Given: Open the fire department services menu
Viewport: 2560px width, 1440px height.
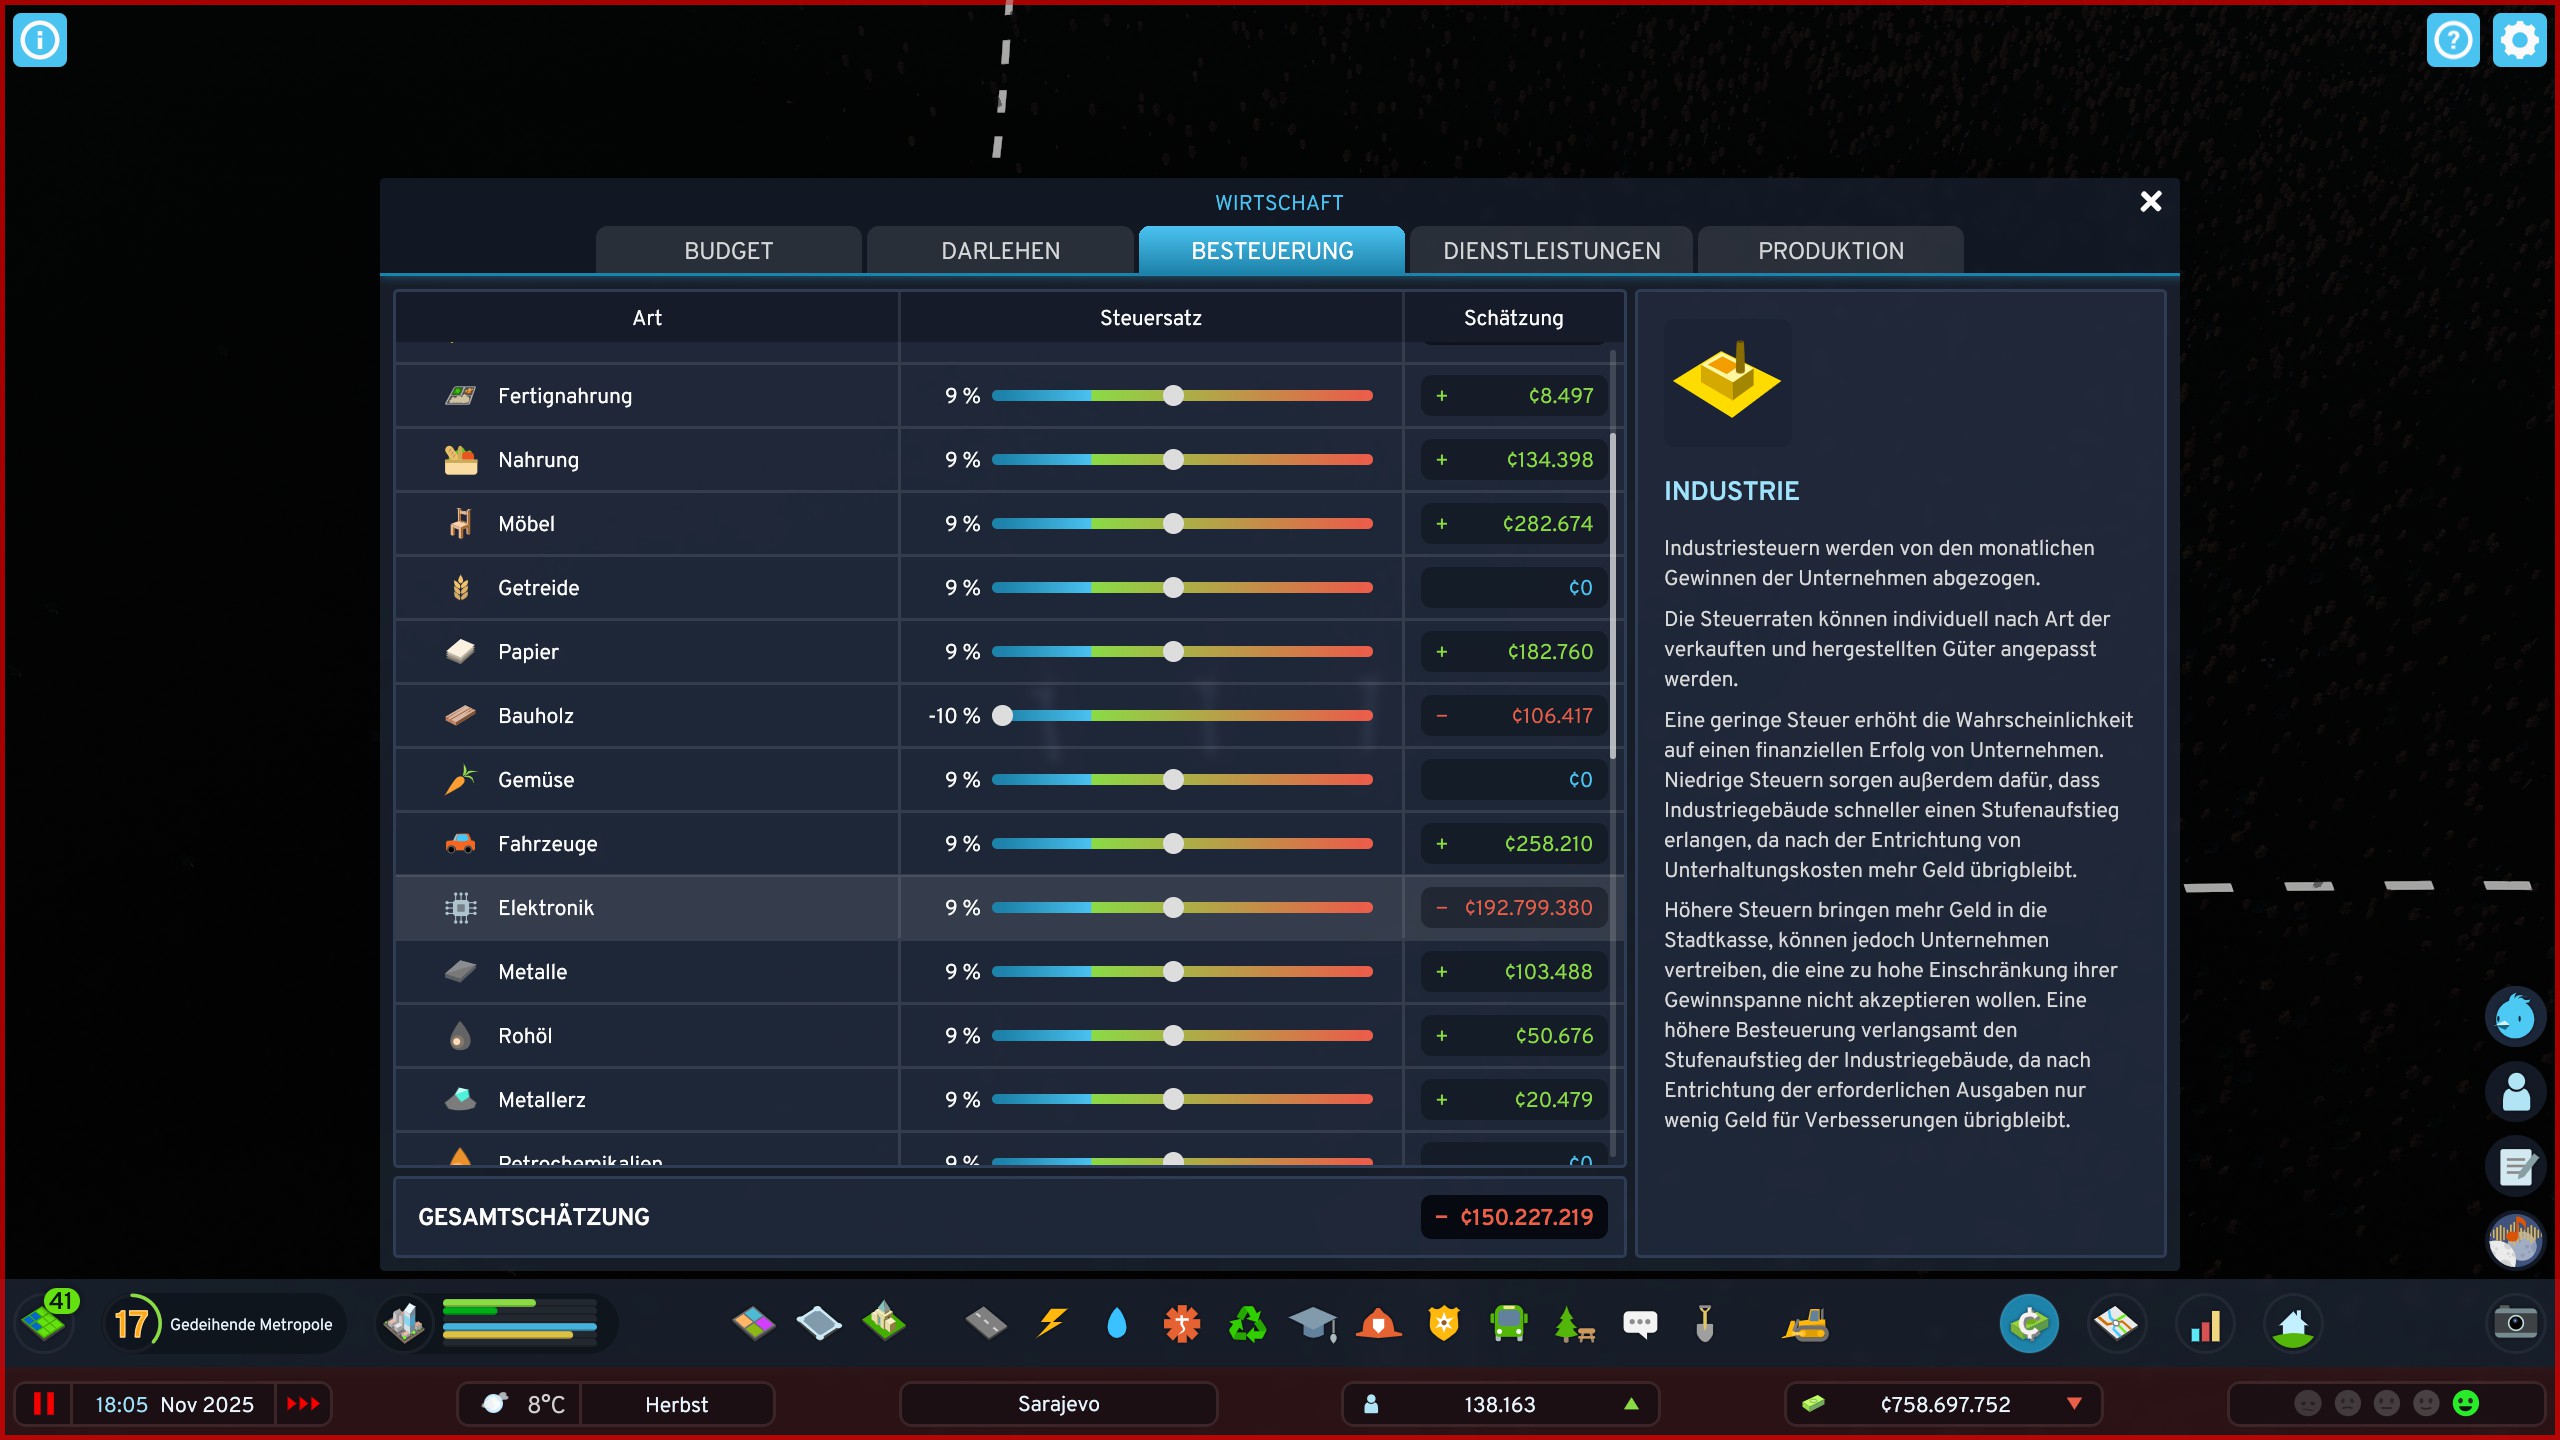Looking at the screenshot, I should pyautogui.click(x=1380, y=1323).
